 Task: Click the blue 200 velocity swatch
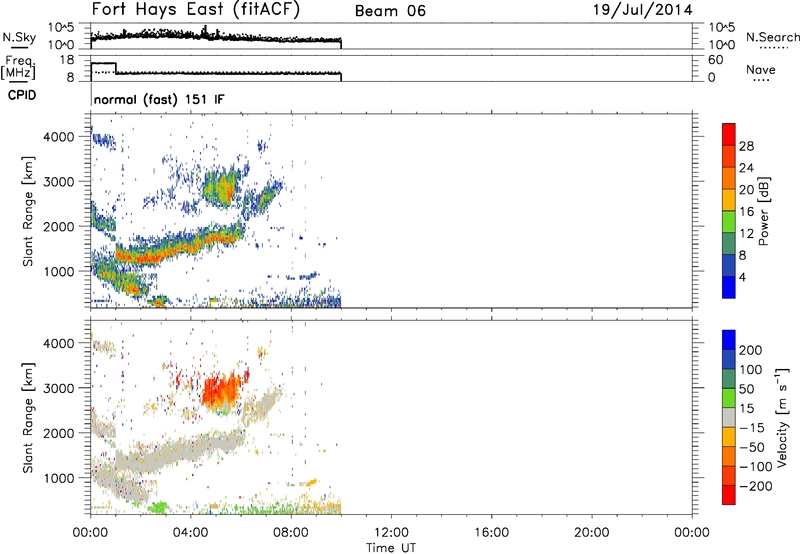pyautogui.click(x=729, y=340)
